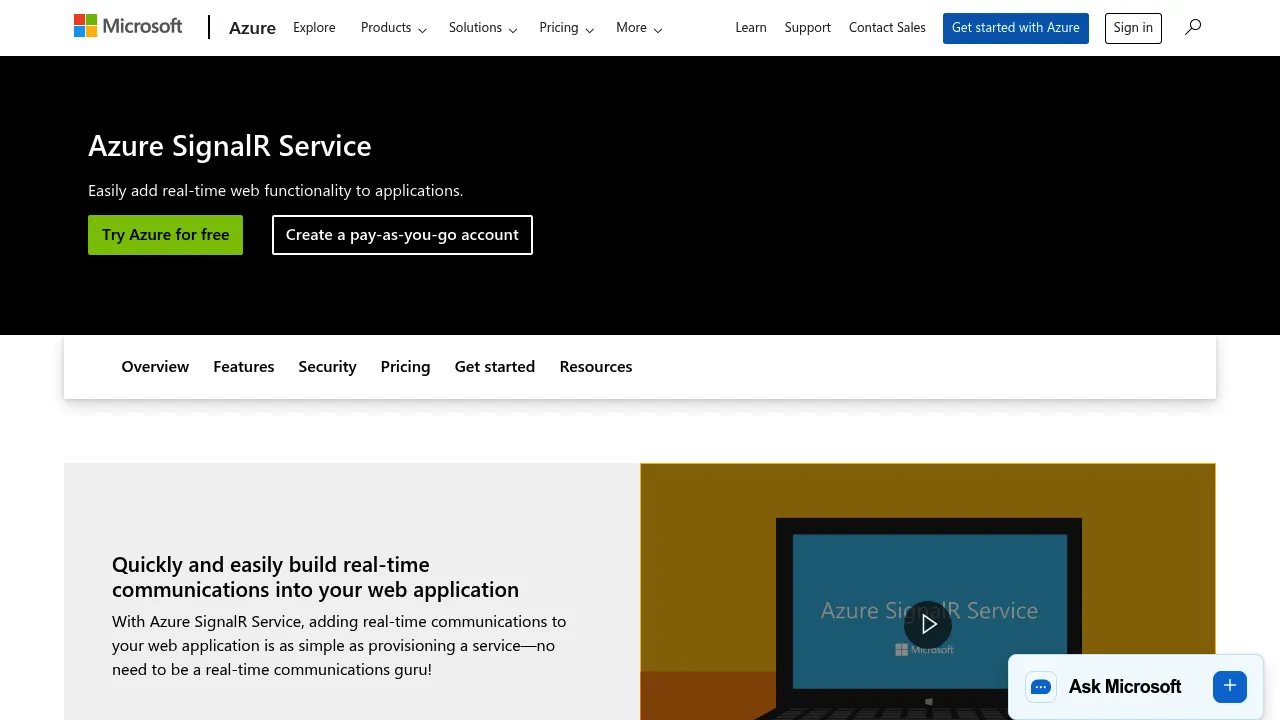This screenshot has height=720, width=1280.
Task: Open the Azure home link
Action: point(252,28)
